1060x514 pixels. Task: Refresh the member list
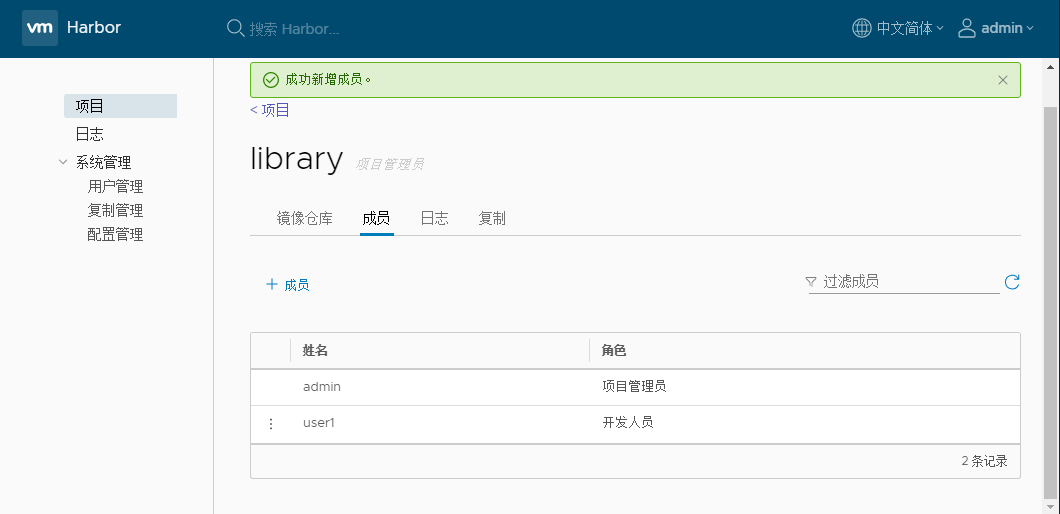click(1012, 282)
